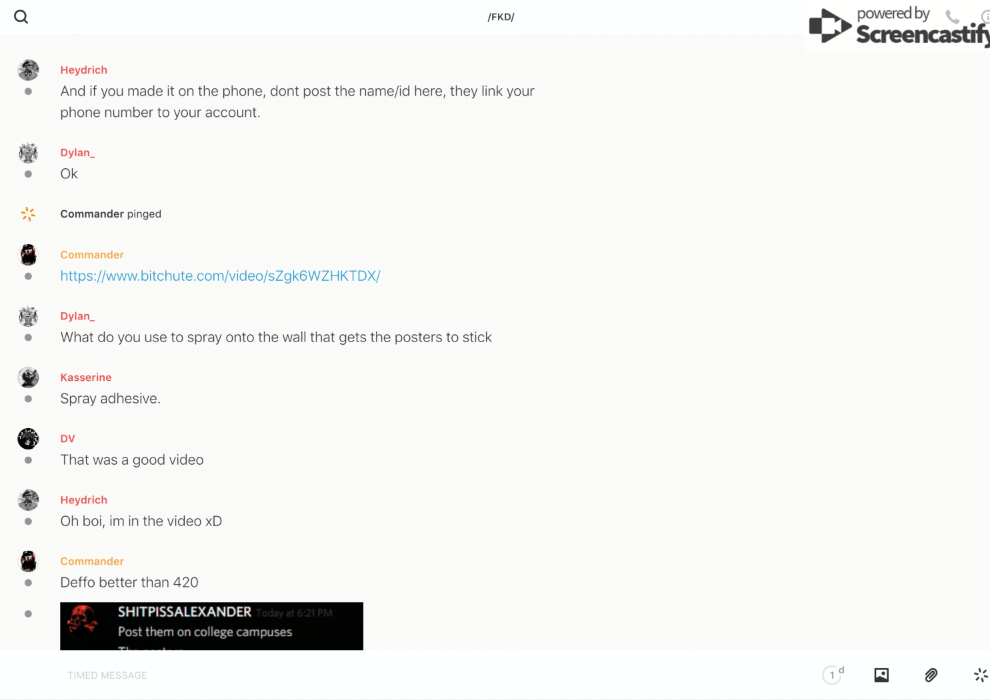Click the "Spray adhesive." message text
Image resolution: width=990 pixels, height=700 pixels.
[x=110, y=399]
